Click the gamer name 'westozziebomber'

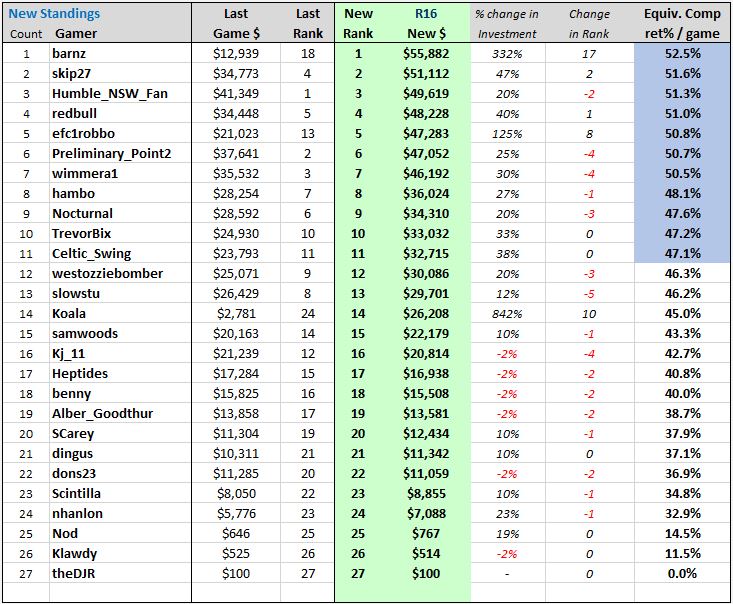pos(108,273)
